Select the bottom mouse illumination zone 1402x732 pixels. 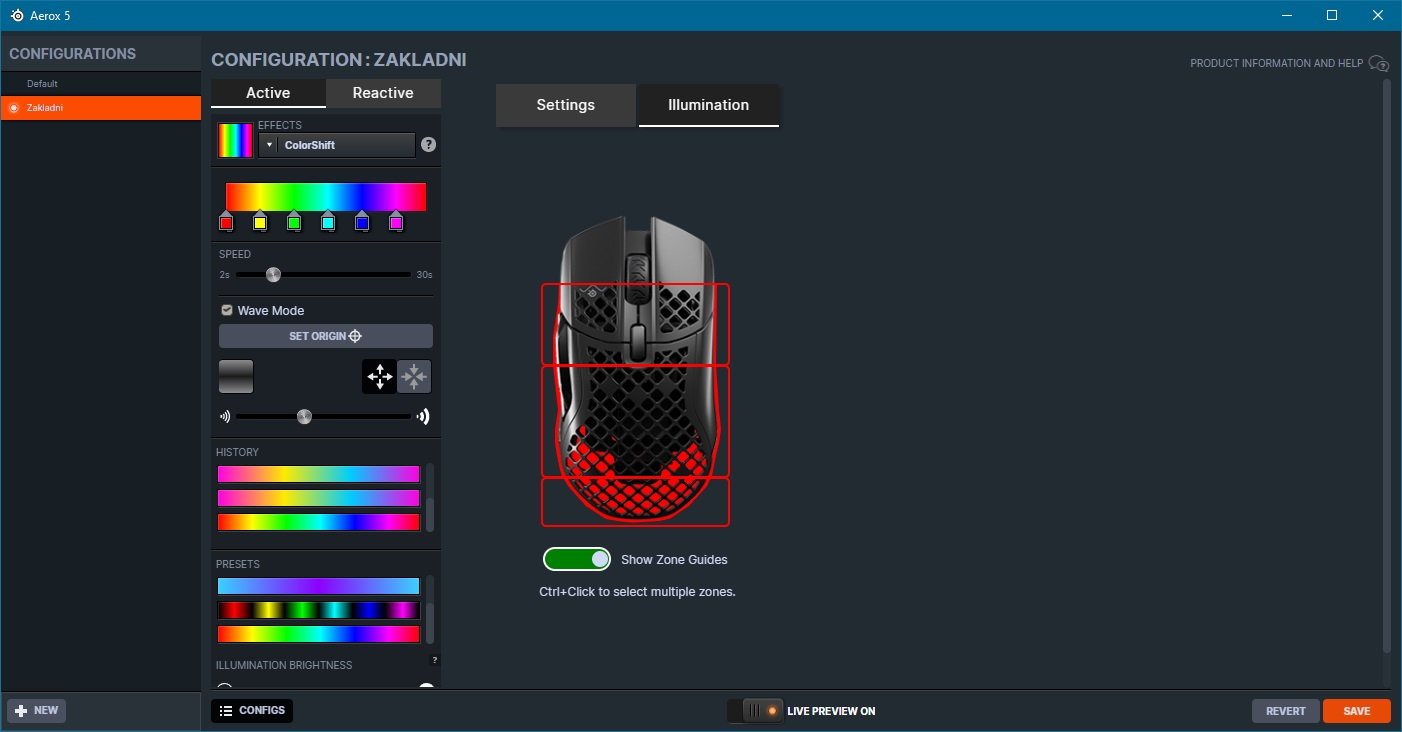635,502
